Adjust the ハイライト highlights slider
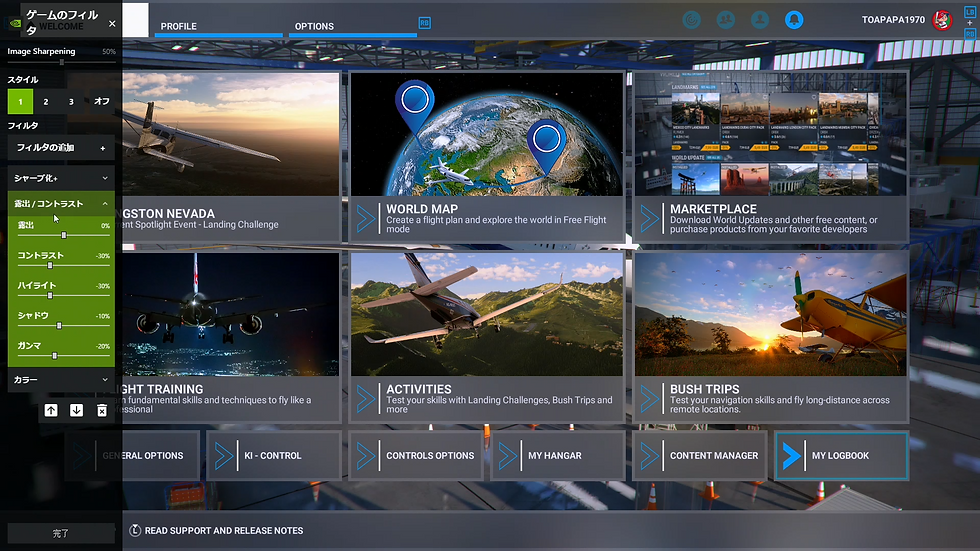This screenshot has width=980, height=551. (64, 295)
